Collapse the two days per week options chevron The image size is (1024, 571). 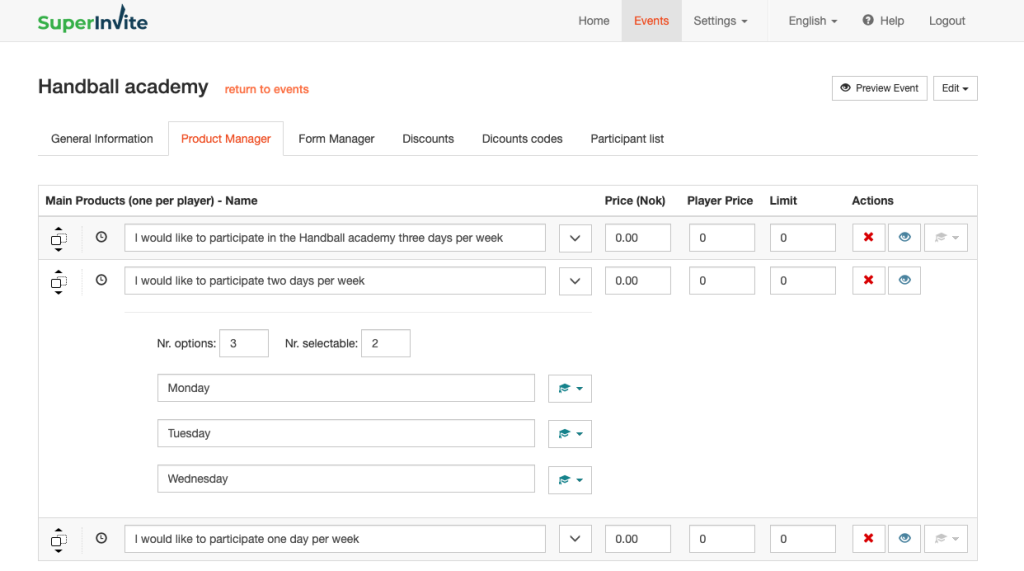click(x=574, y=281)
